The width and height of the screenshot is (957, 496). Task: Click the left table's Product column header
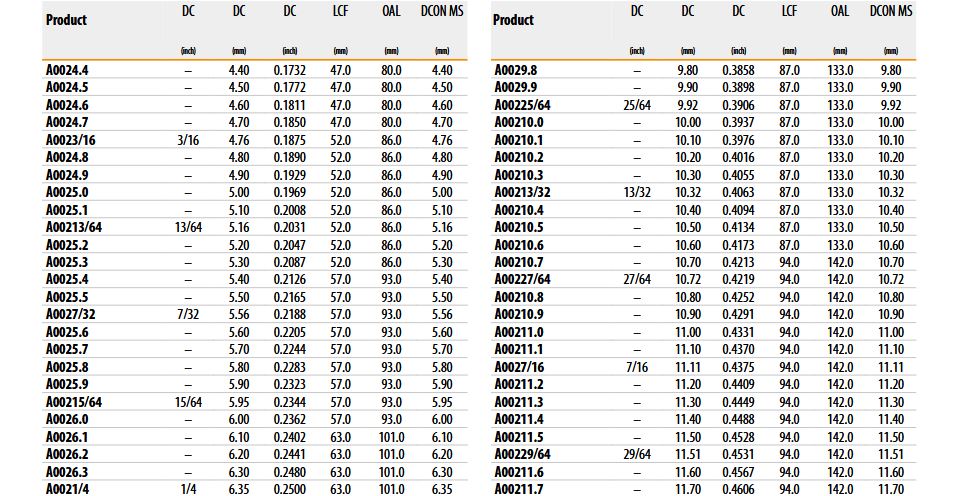(x=66, y=20)
